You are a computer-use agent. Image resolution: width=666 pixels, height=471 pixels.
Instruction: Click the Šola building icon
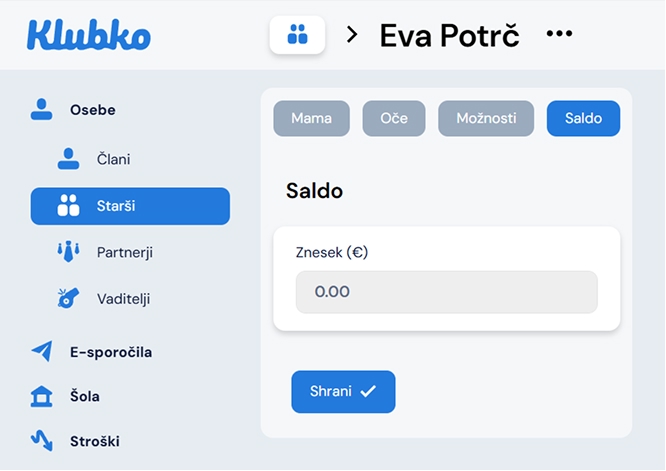tap(41, 396)
